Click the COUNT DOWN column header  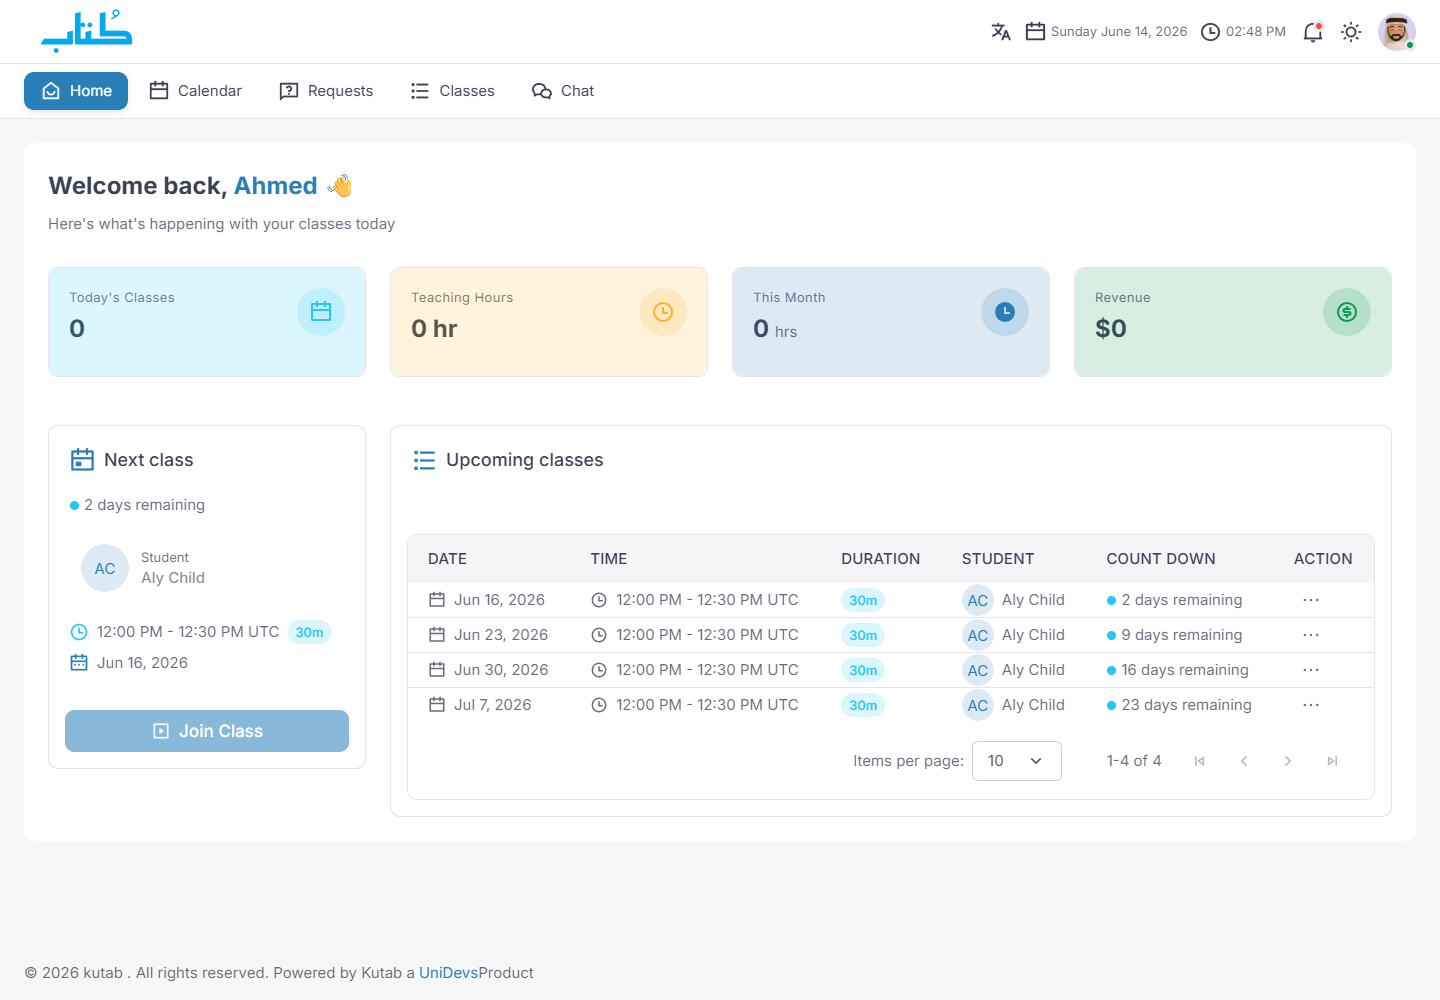(1161, 559)
